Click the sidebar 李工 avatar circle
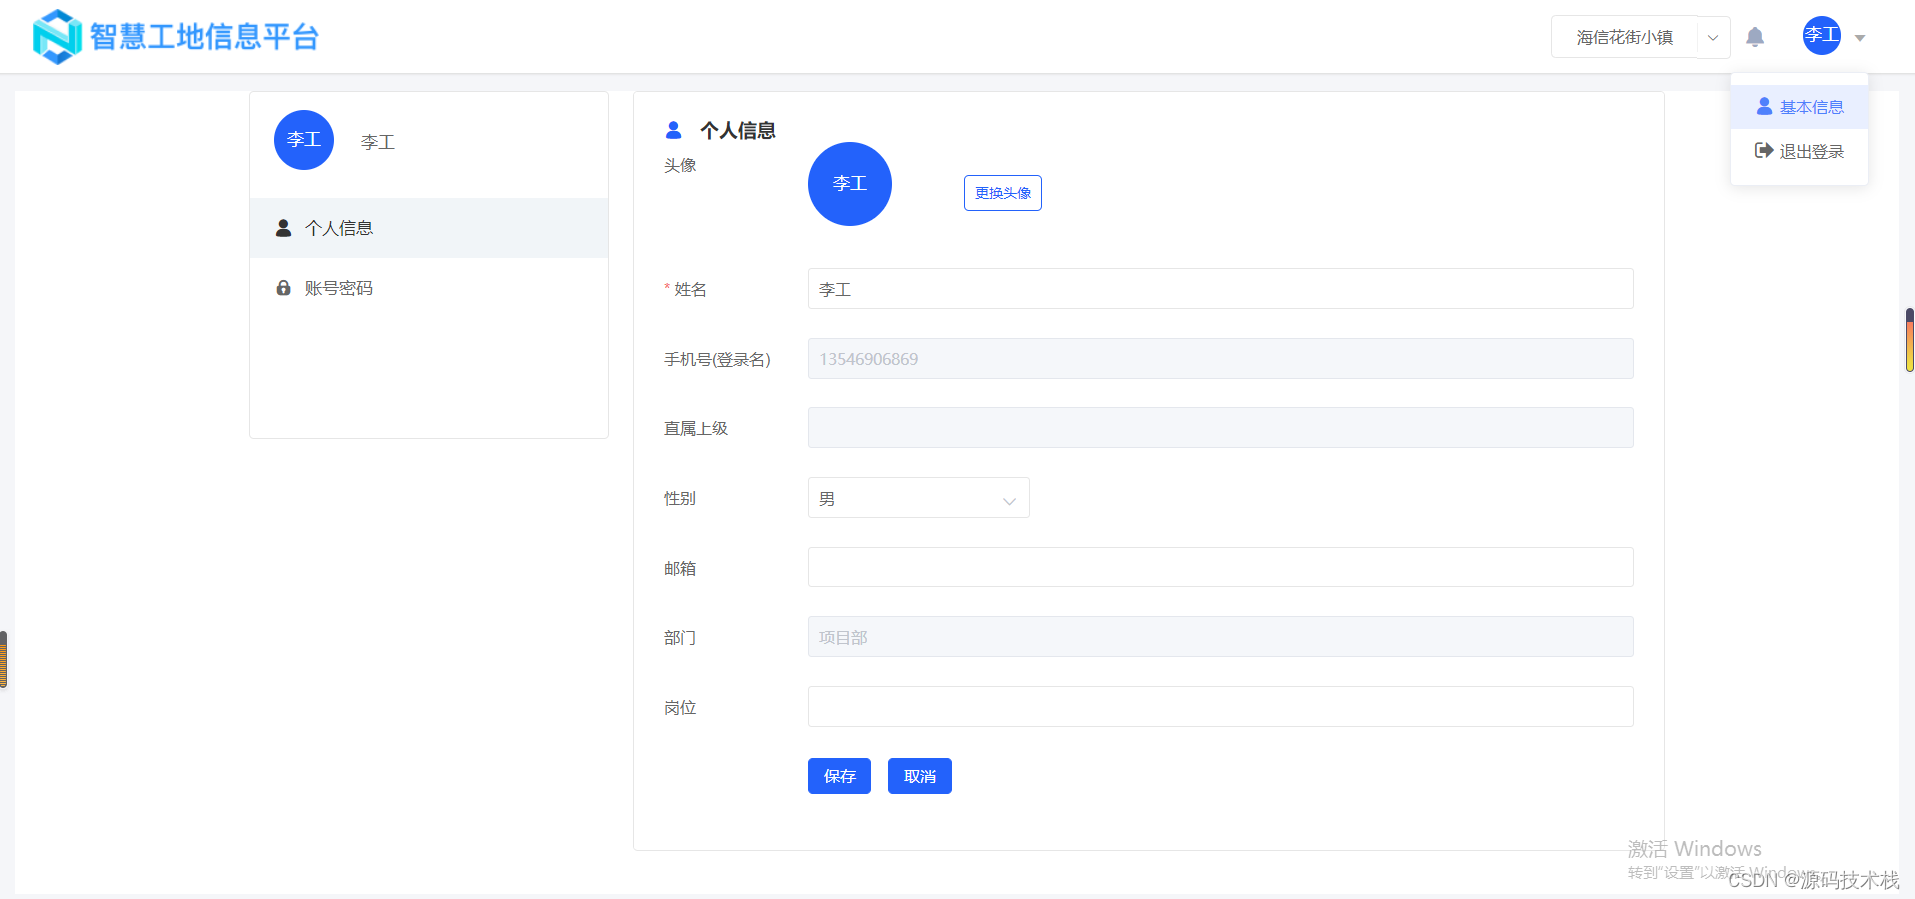Screen dimensions: 1915x899 click(x=304, y=140)
